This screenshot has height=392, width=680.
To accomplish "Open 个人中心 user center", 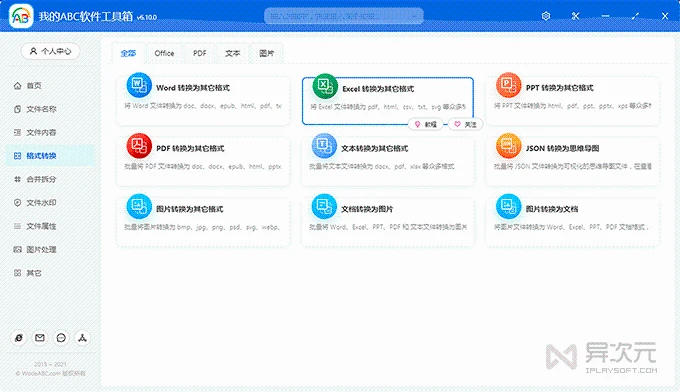I will pos(50,51).
